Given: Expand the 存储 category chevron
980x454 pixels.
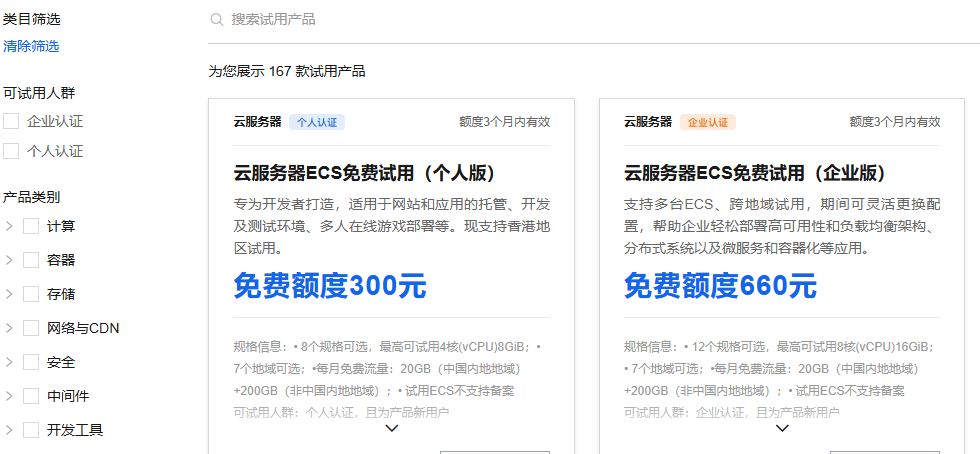Looking at the screenshot, I should click(9, 294).
